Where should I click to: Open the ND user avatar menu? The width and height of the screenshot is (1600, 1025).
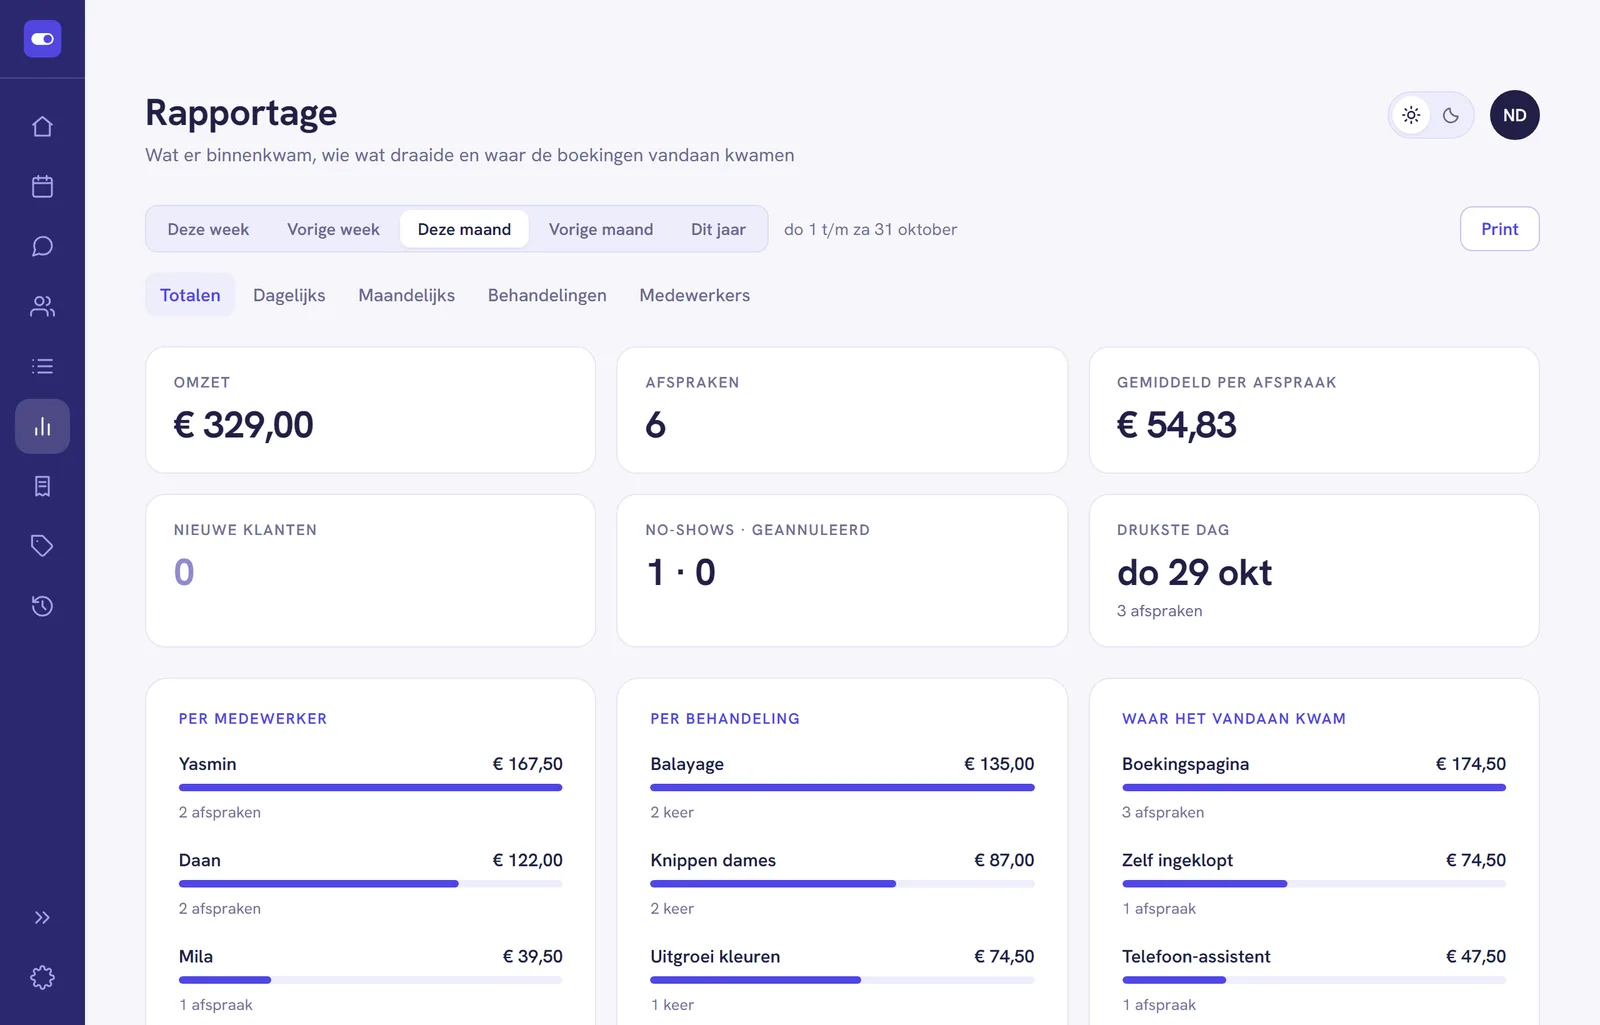pos(1514,115)
